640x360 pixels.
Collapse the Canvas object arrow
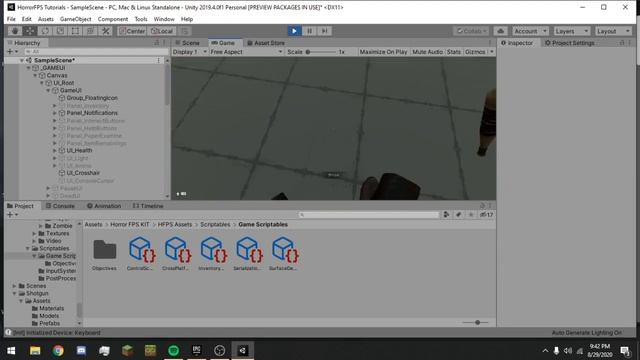35,76
